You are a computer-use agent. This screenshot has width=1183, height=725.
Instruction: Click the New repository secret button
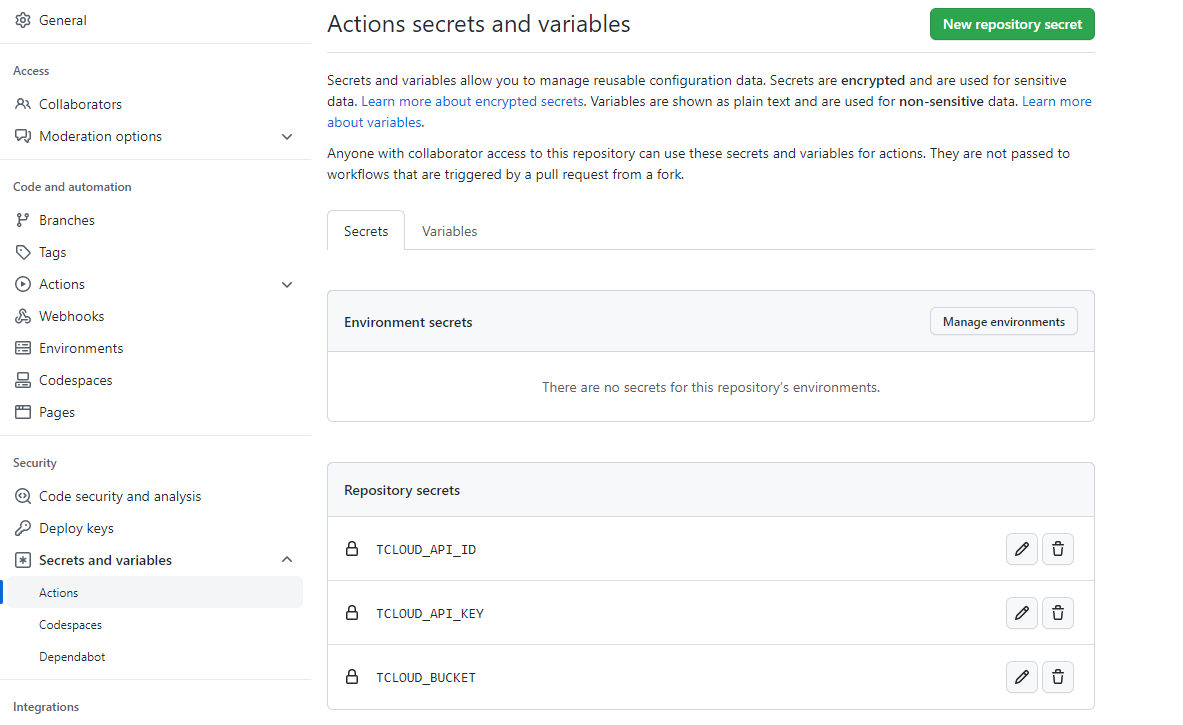pyautogui.click(x=1012, y=24)
